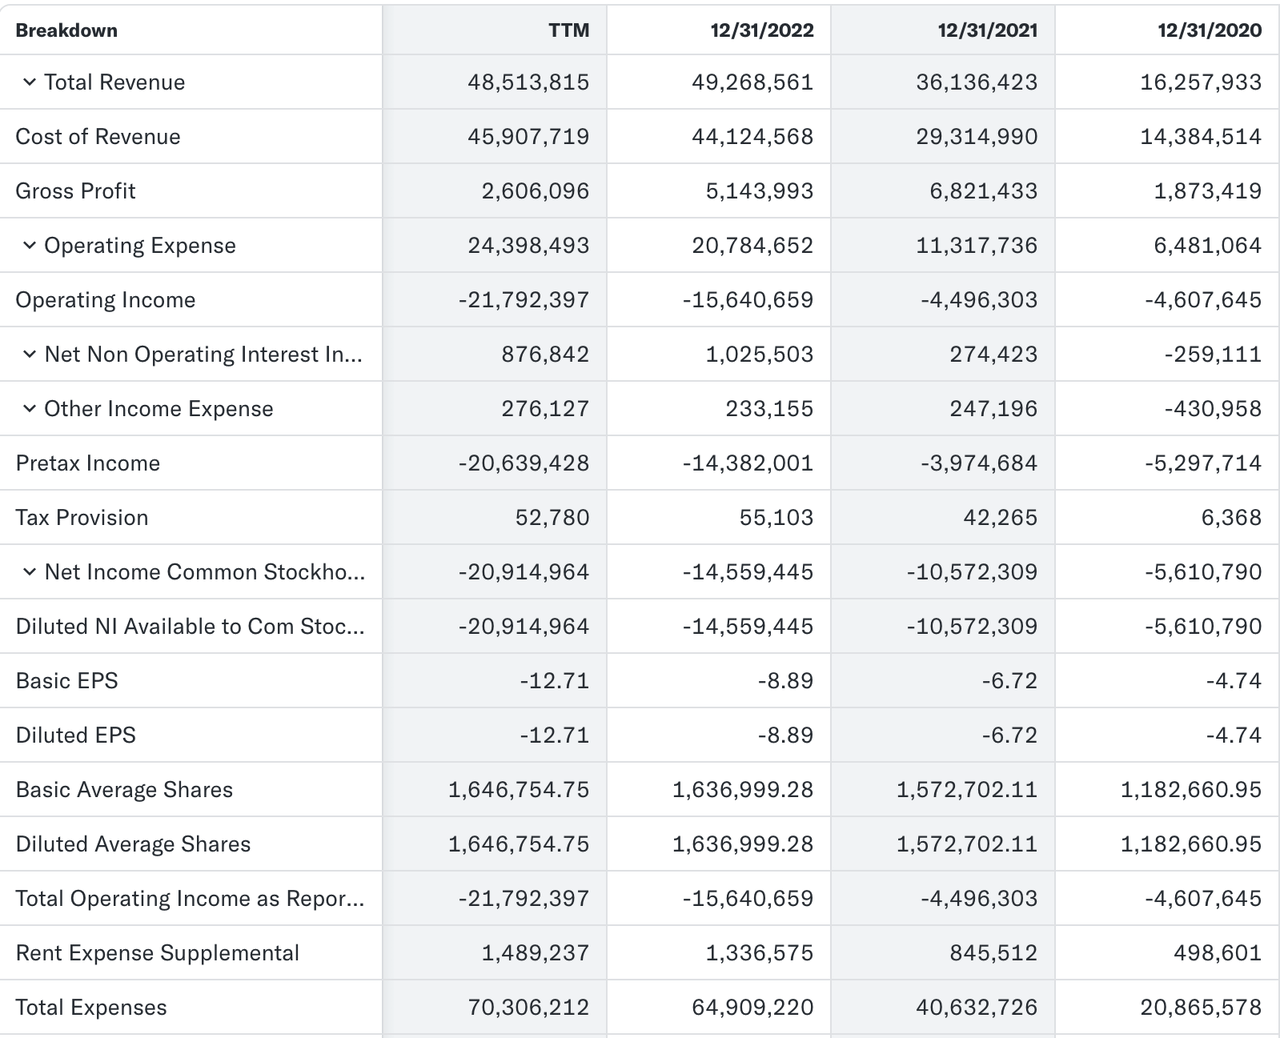Collapse the Total Revenue row chevron

coord(29,82)
